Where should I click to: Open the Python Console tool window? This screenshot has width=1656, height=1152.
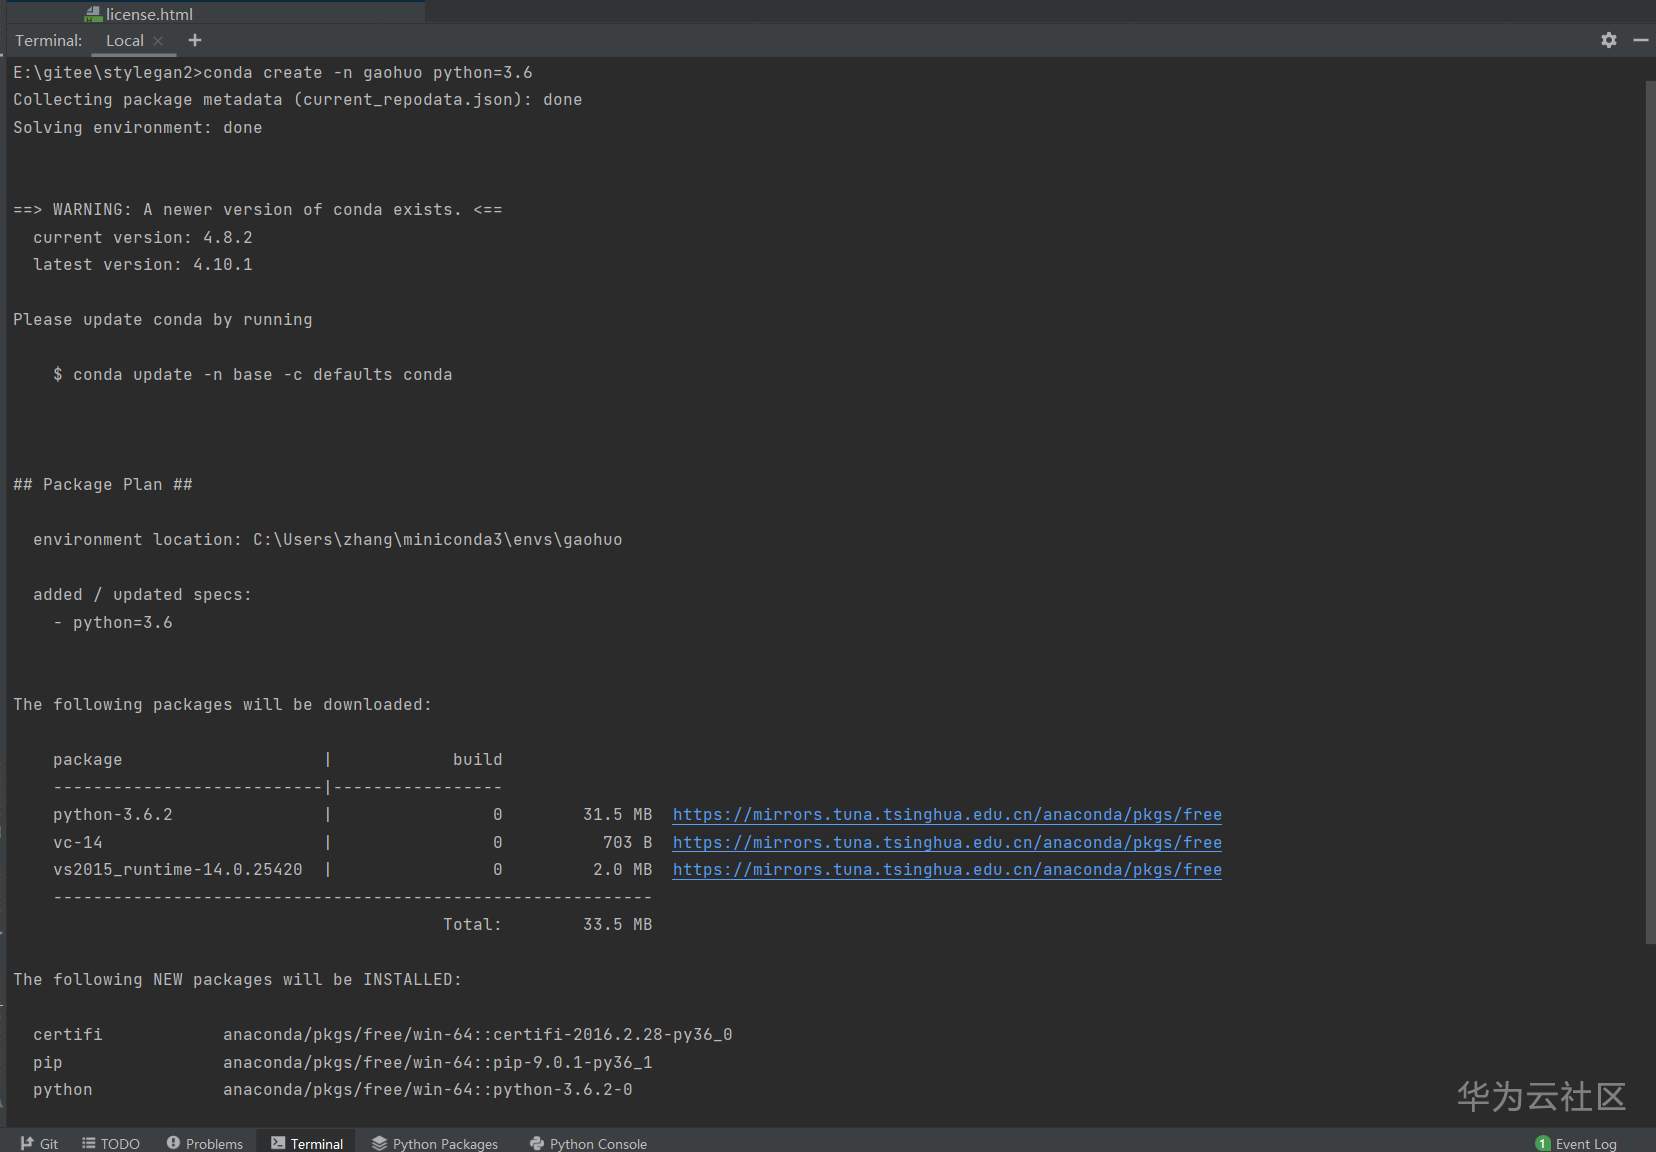pos(588,1143)
